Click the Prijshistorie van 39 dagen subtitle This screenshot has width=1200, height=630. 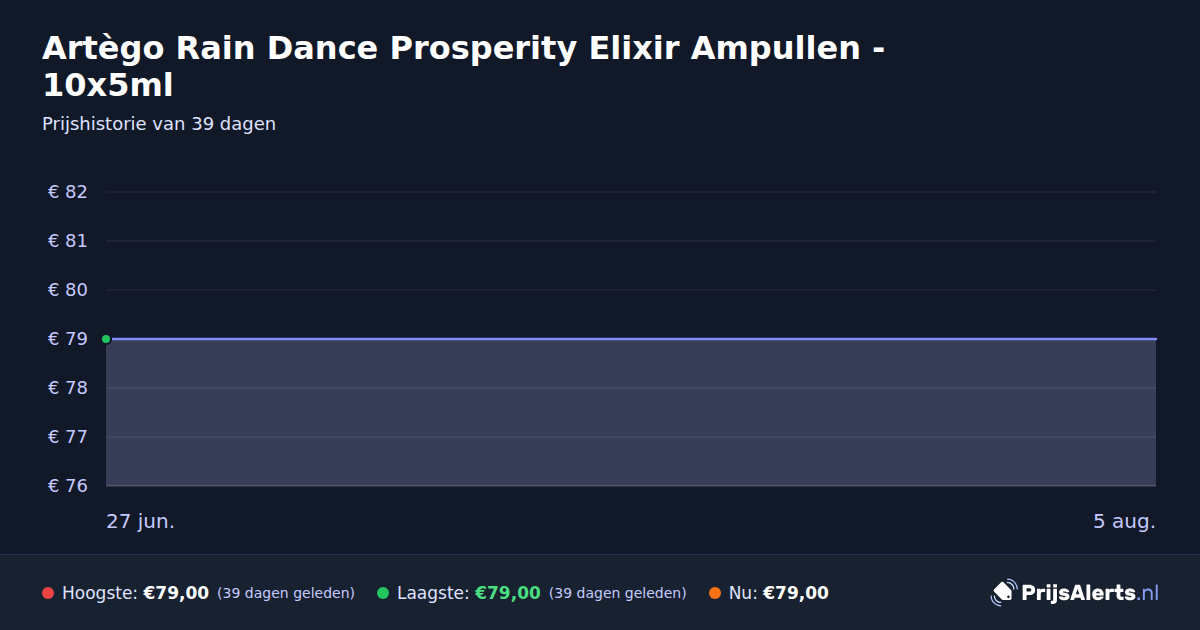click(x=159, y=124)
